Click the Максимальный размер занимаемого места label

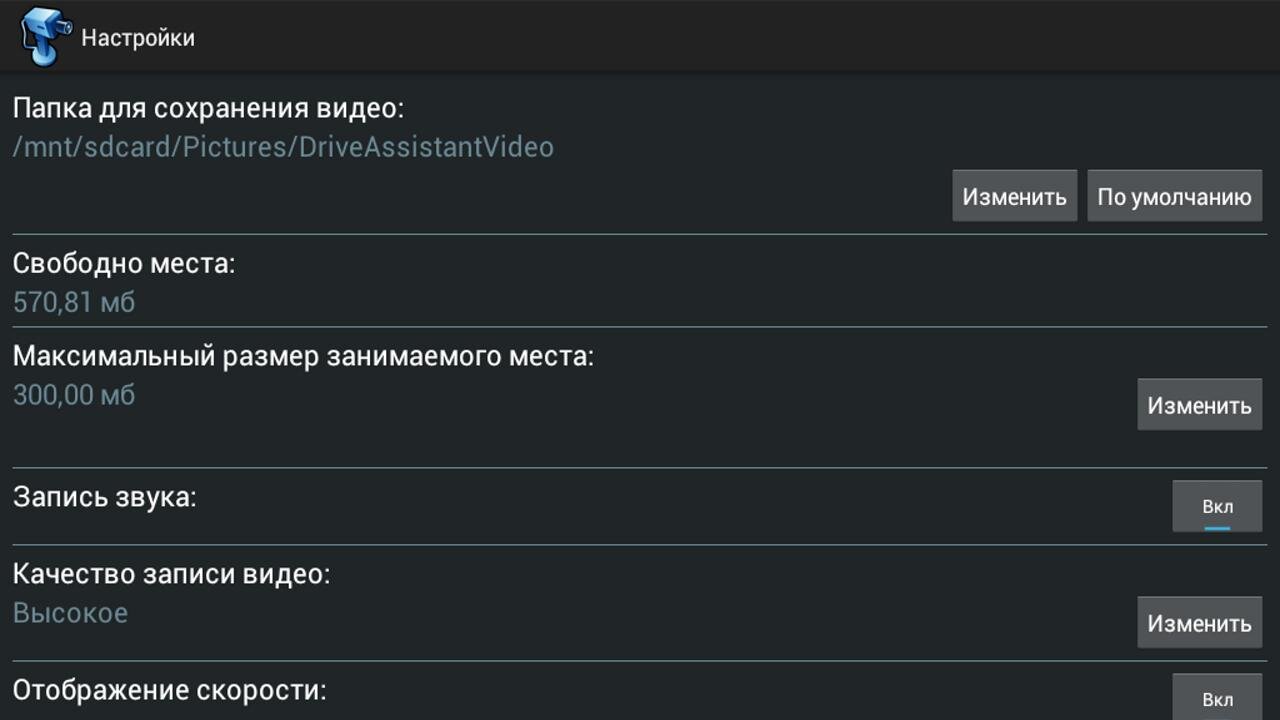[303, 356]
